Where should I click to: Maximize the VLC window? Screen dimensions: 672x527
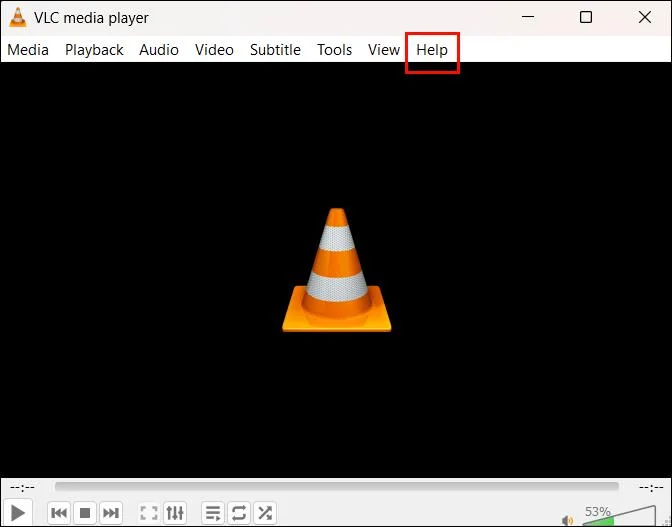point(586,17)
